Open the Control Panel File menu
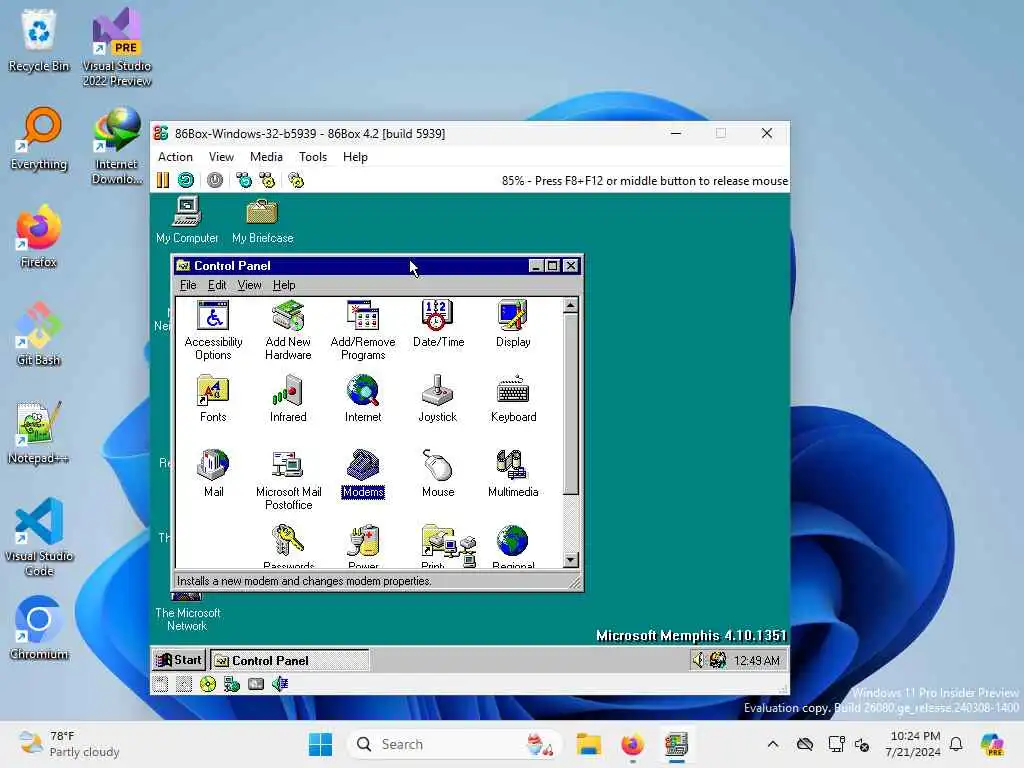The width and height of the screenshot is (1024, 768). click(x=187, y=285)
